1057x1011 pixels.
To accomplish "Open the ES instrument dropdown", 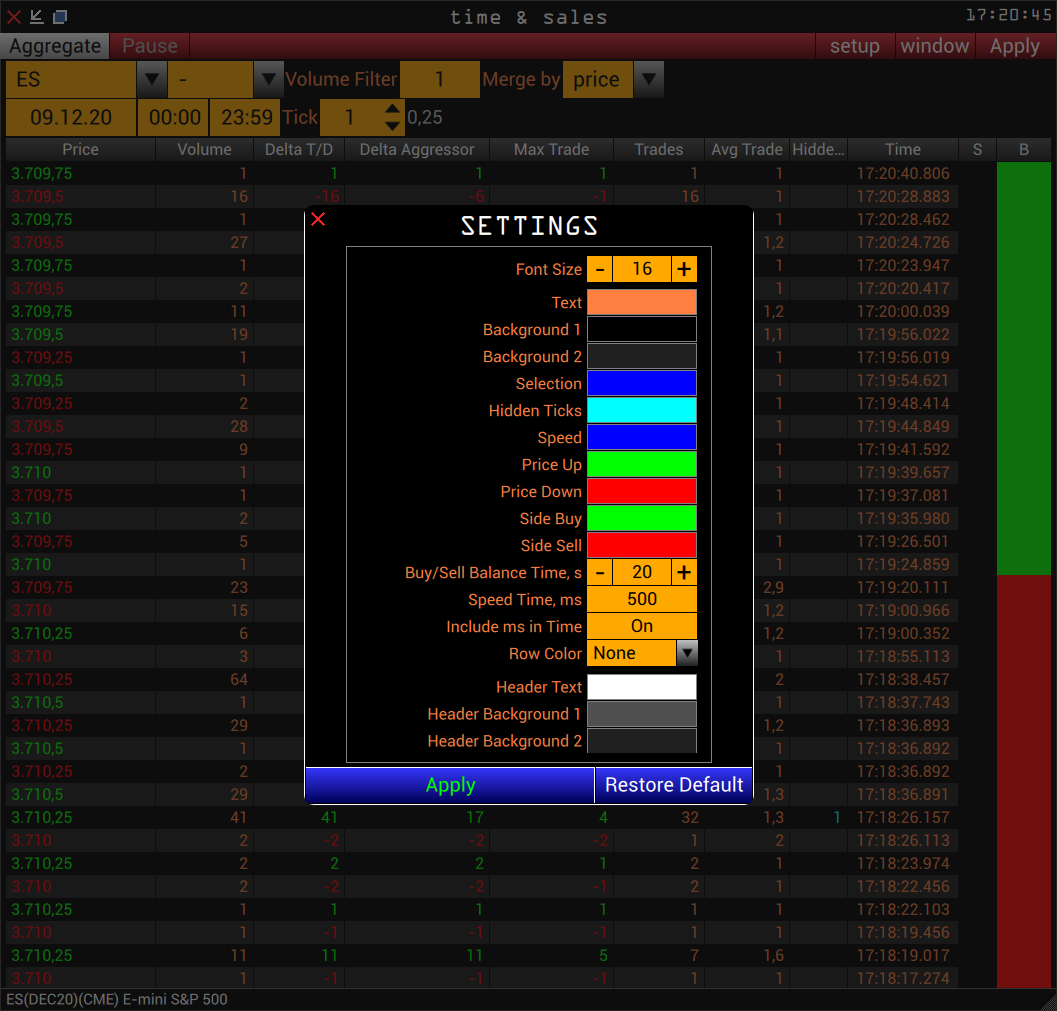I will click(152, 79).
